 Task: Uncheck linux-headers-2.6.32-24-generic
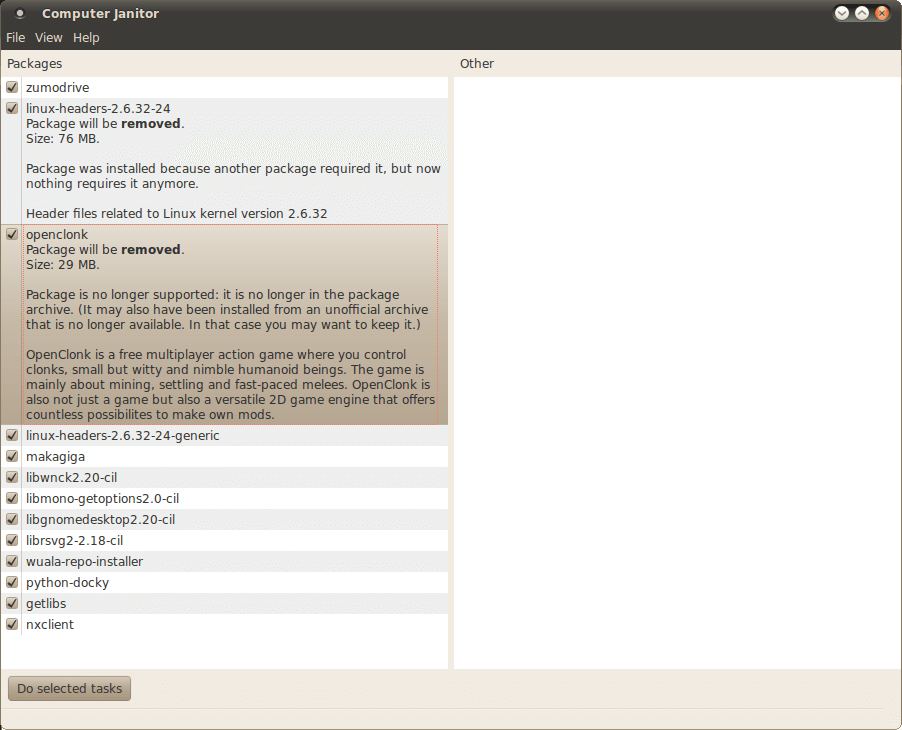pos(11,435)
